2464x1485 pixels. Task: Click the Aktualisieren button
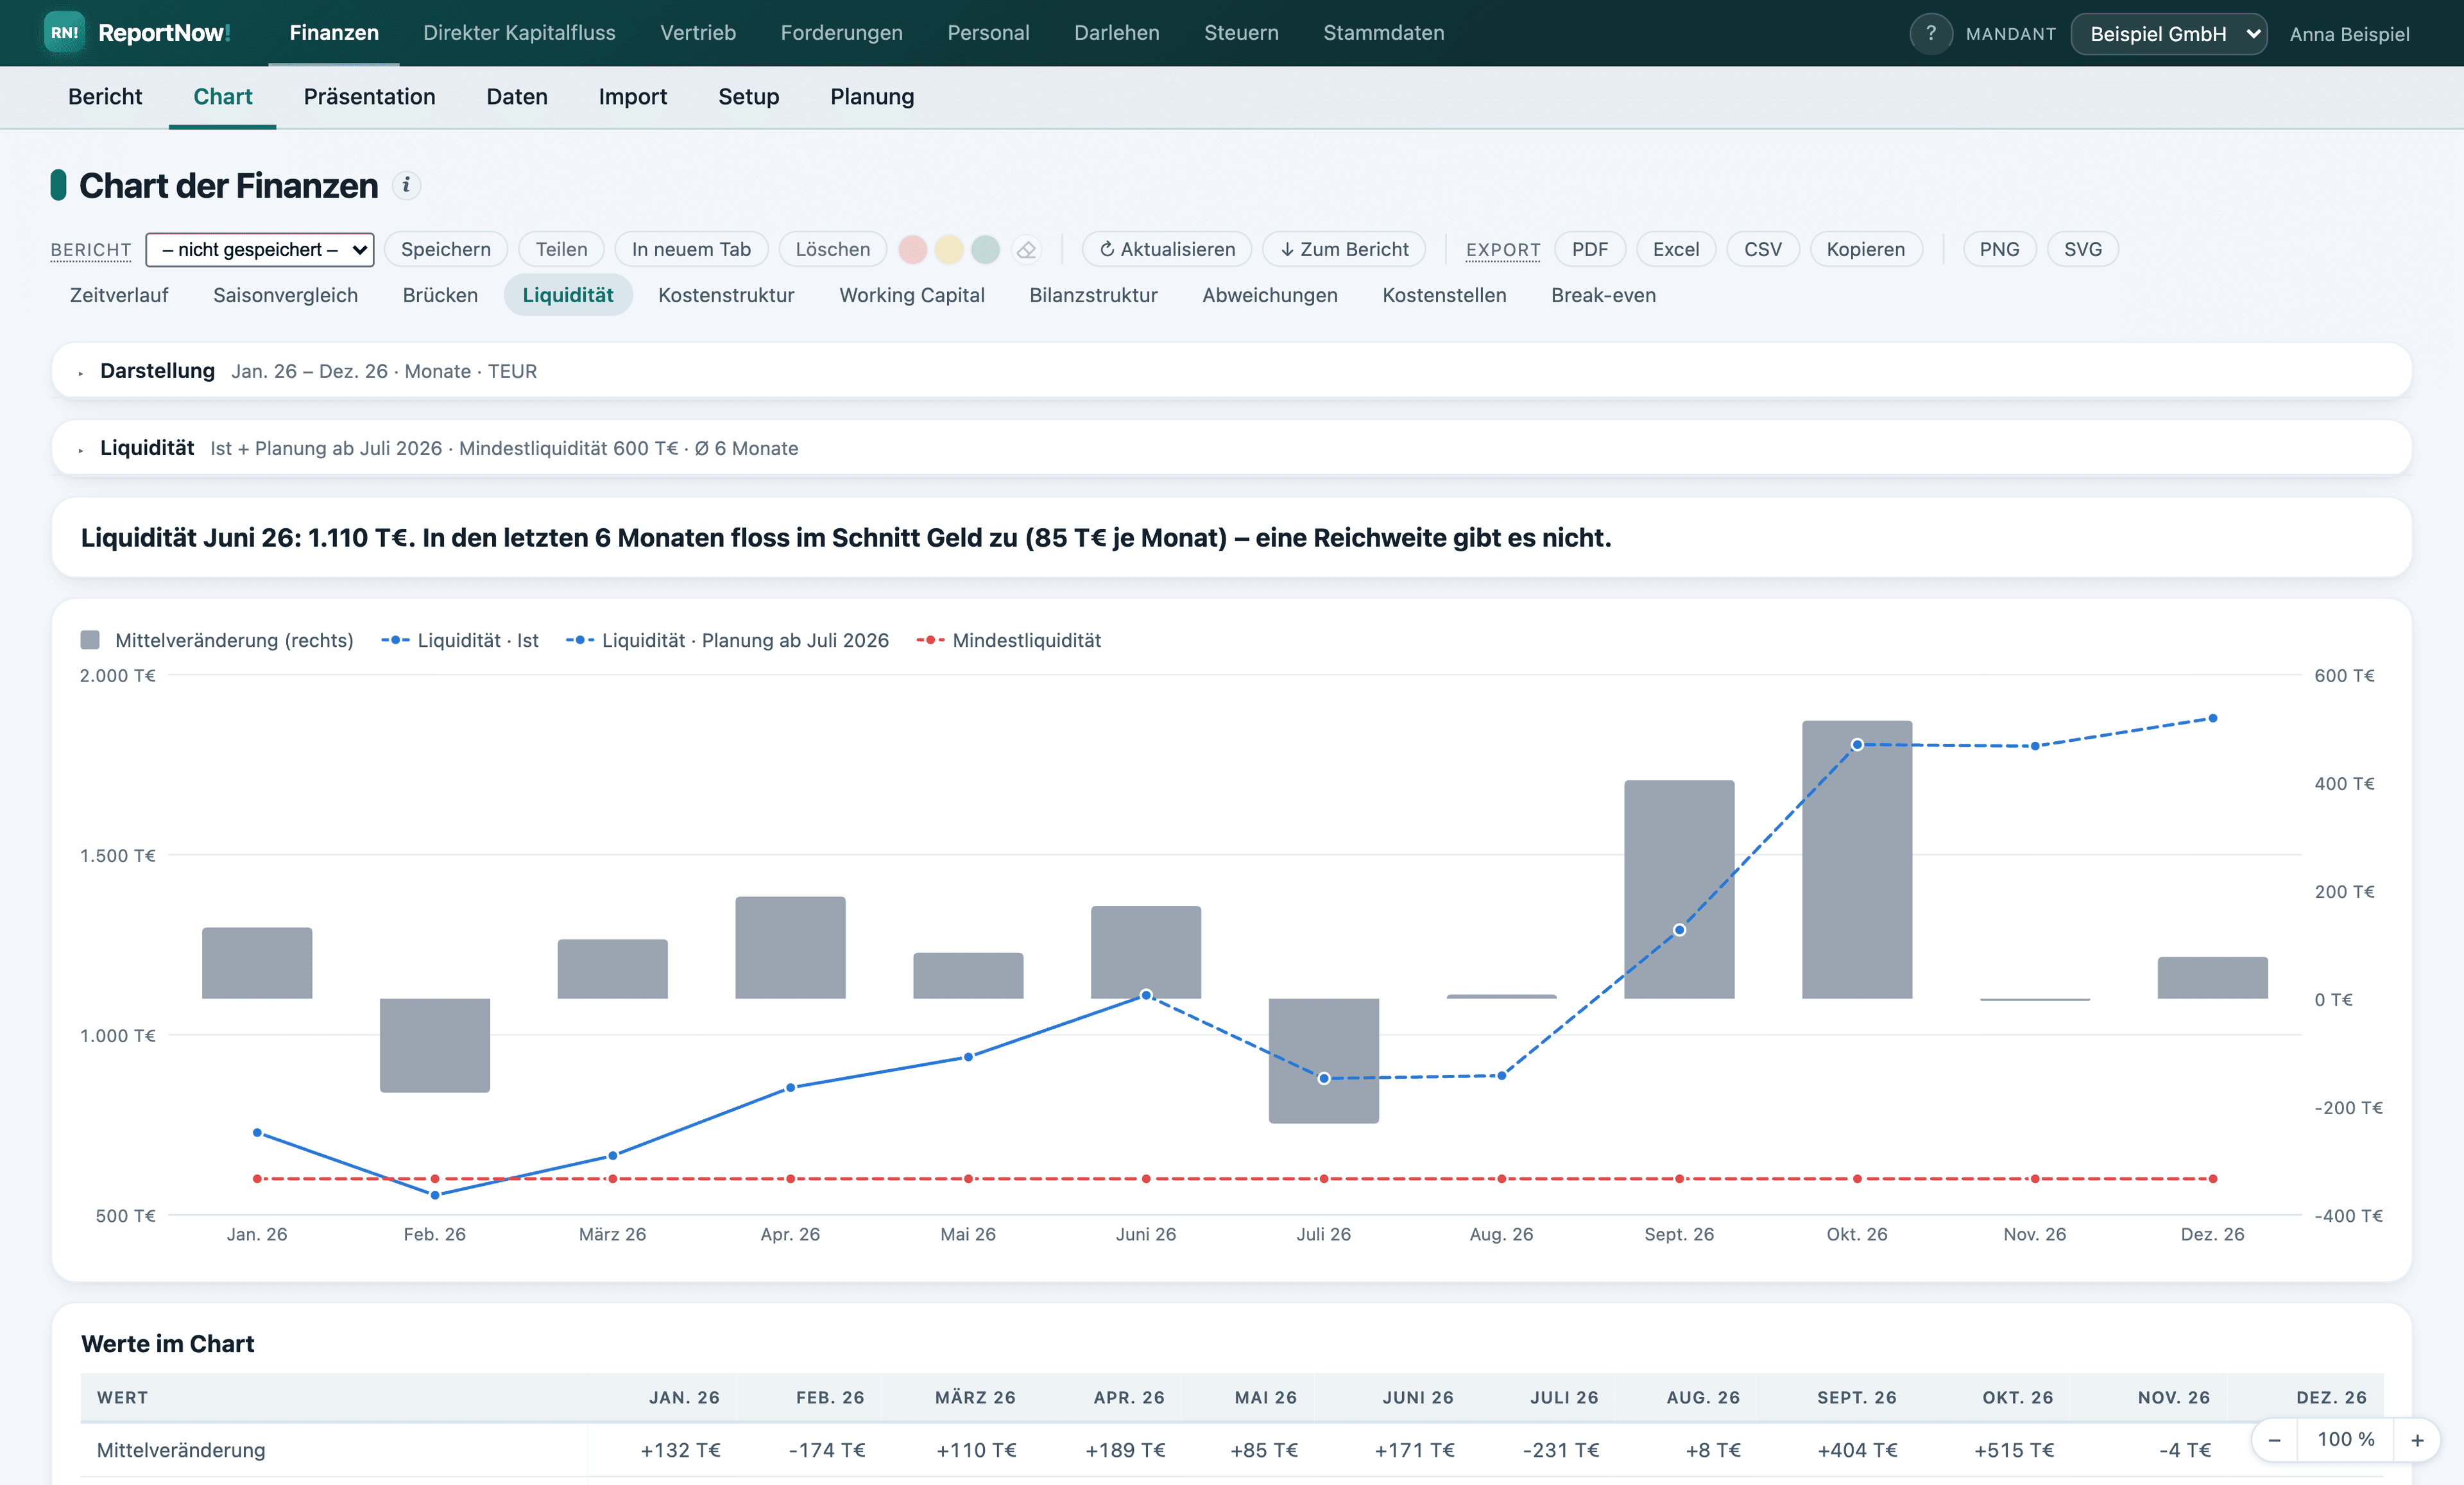pyautogui.click(x=1167, y=249)
